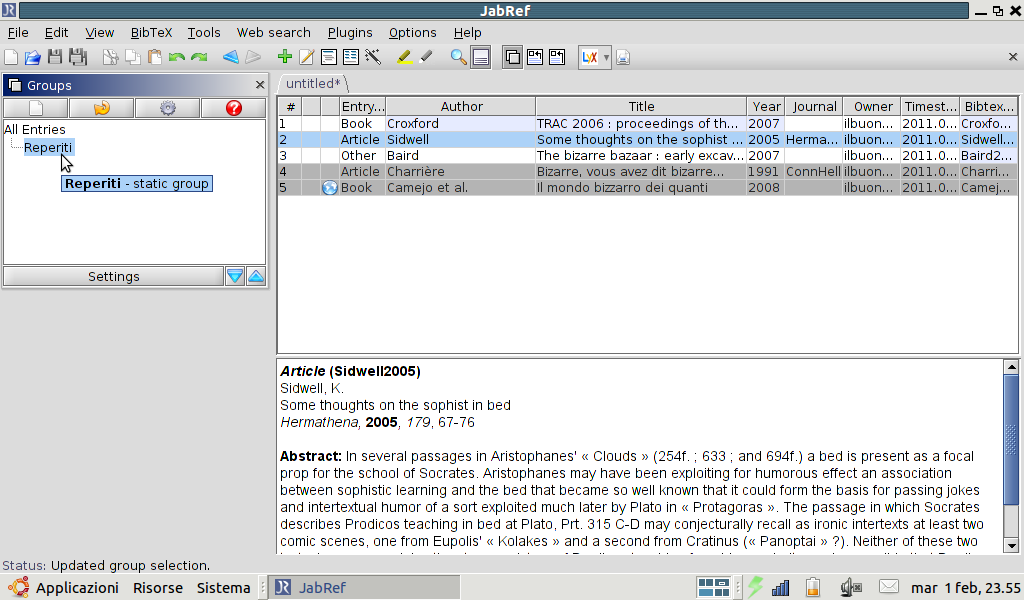
Task: Redo with the green right arrow icon
Action: pos(199,57)
